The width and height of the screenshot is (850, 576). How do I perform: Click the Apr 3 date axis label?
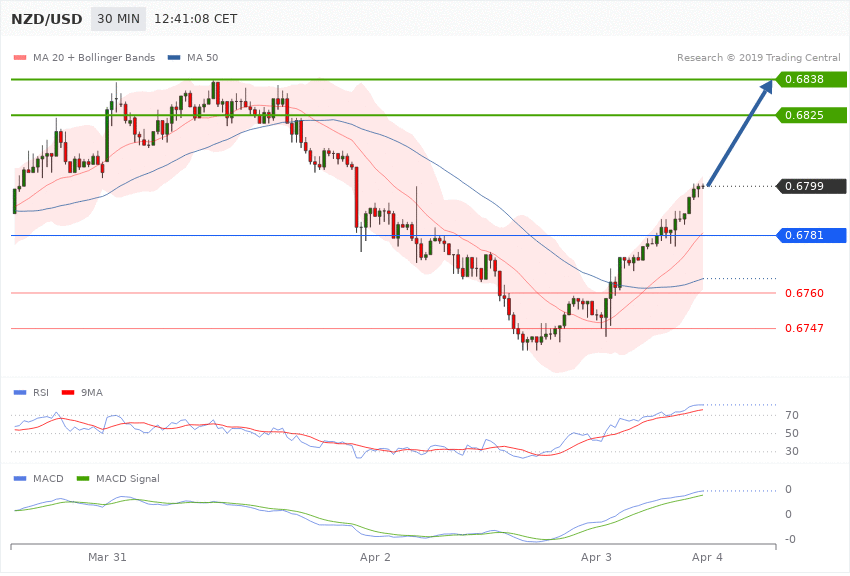(x=596, y=557)
